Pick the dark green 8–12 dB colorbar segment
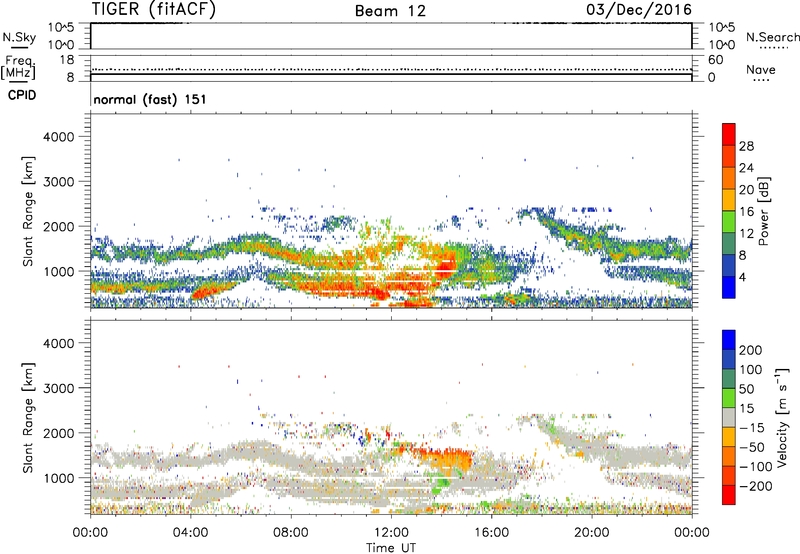 (729, 243)
